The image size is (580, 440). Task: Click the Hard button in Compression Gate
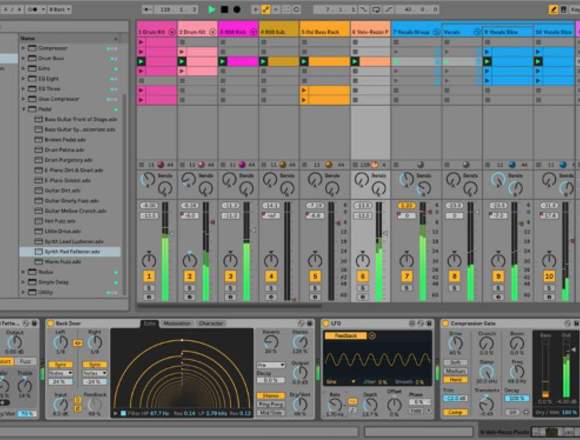pos(455,380)
